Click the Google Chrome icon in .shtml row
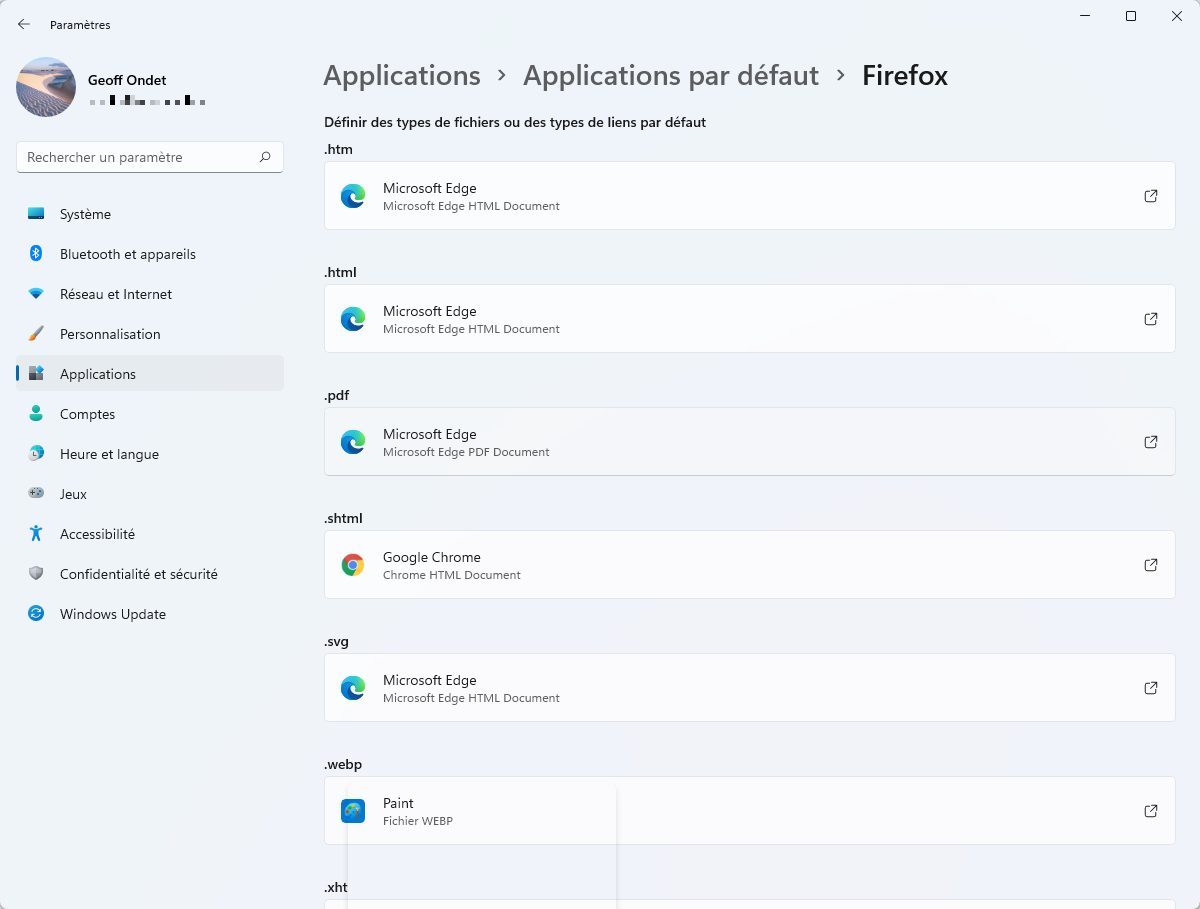The image size is (1200, 909). pyautogui.click(x=353, y=565)
